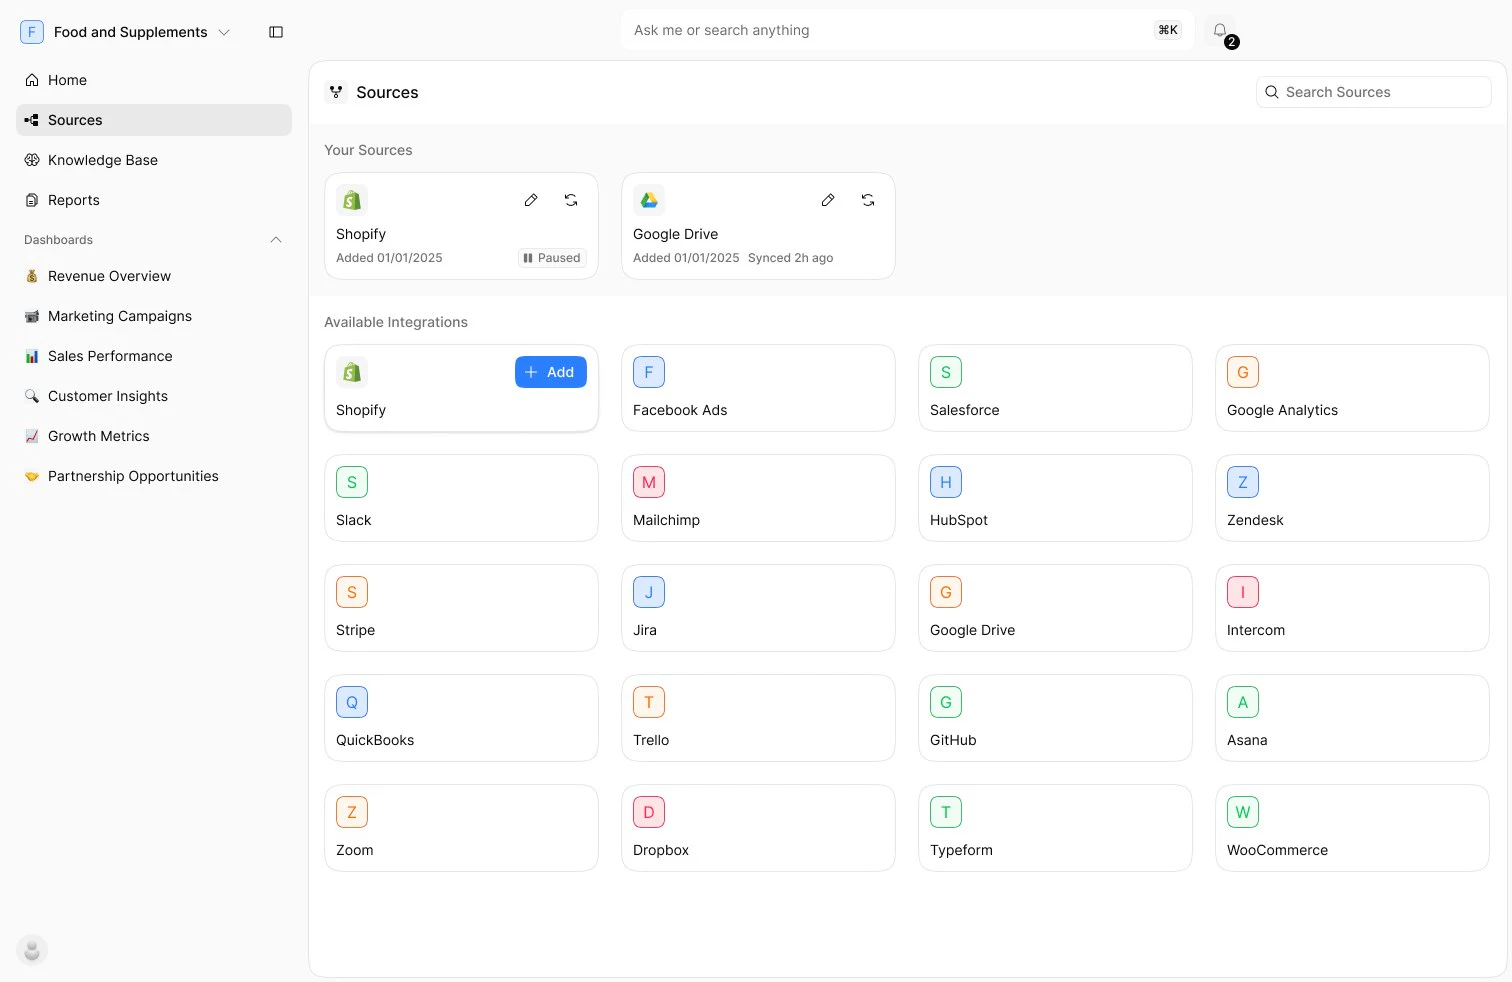Toggle the sidebar collapse icon
This screenshot has width=1512, height=982.
click(276, 32)
